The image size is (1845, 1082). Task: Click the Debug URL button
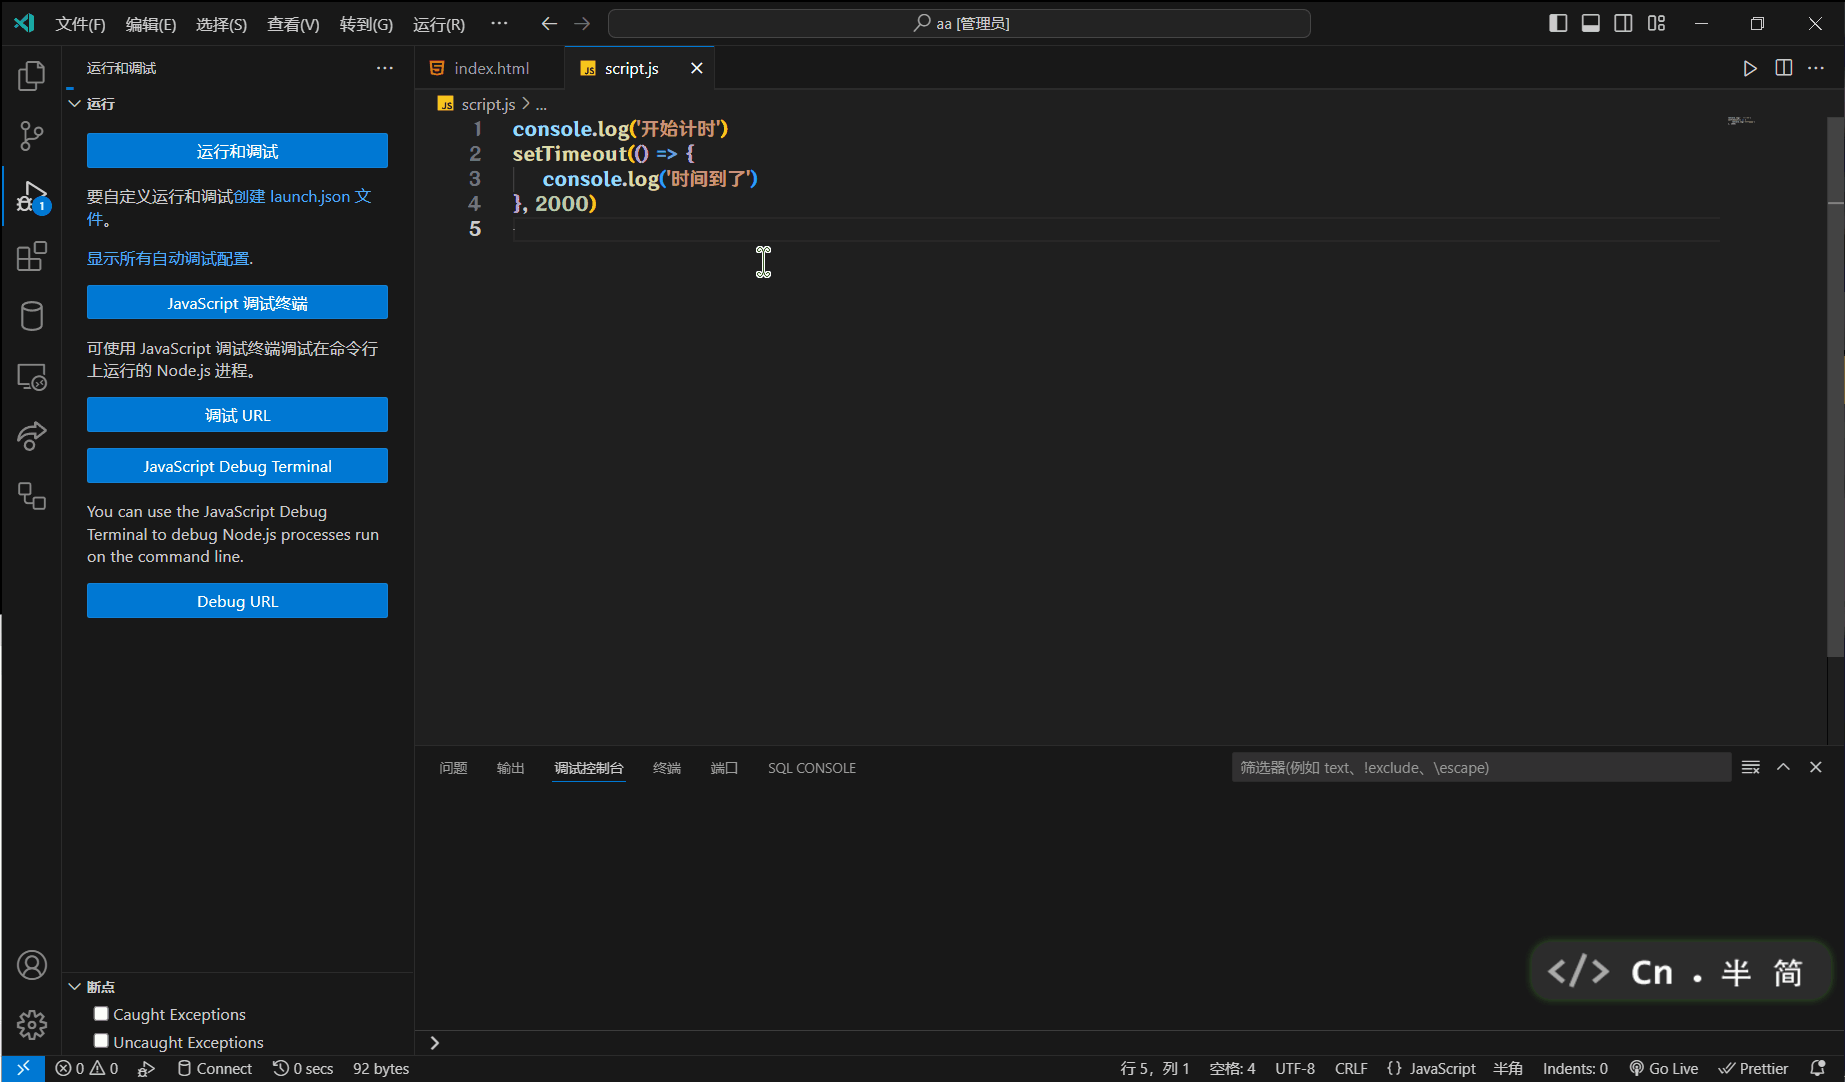(x=237, y=601)
